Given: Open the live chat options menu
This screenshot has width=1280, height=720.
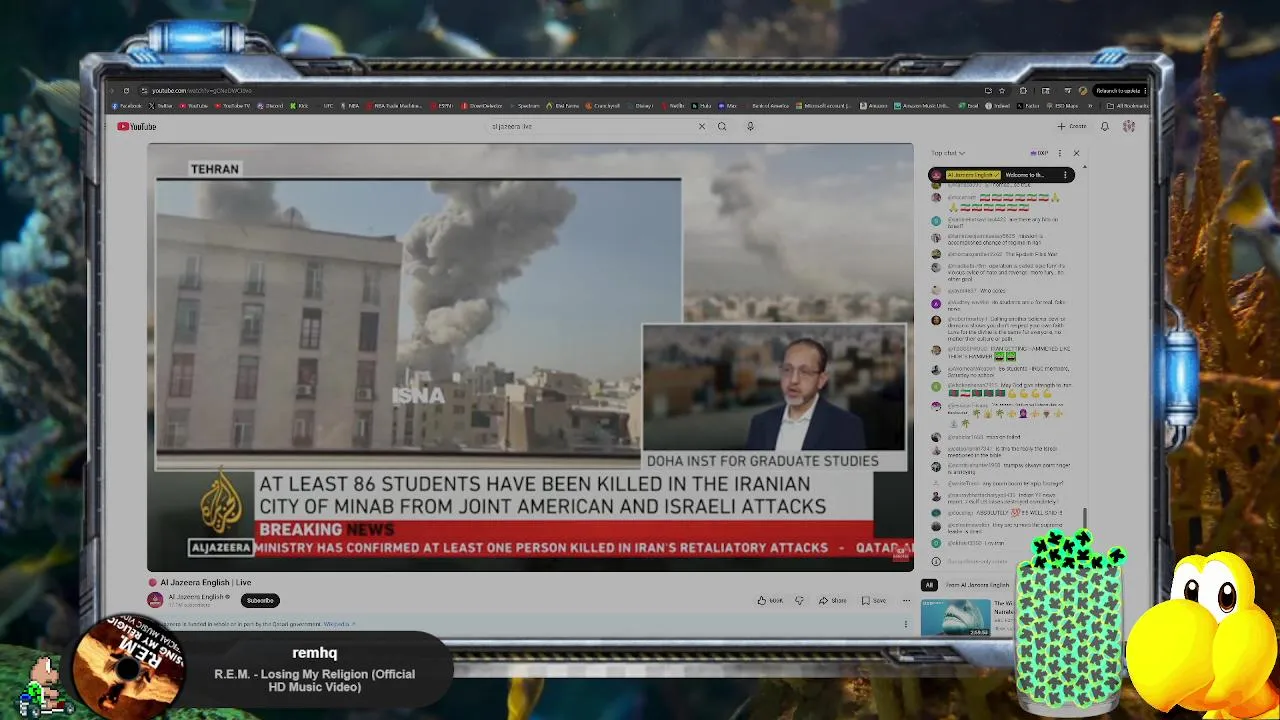Looking at the screenshot, I should coord(1059,153).
